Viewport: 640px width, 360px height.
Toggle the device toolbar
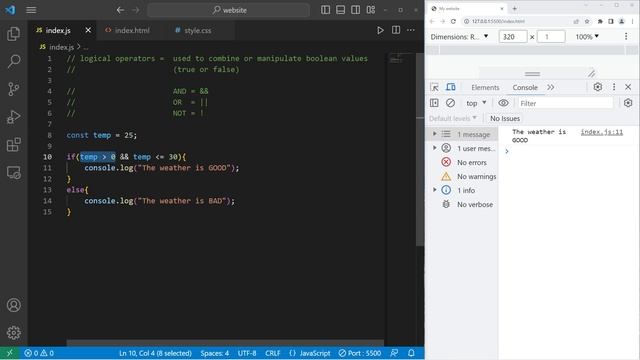click(x=451, y=87)
